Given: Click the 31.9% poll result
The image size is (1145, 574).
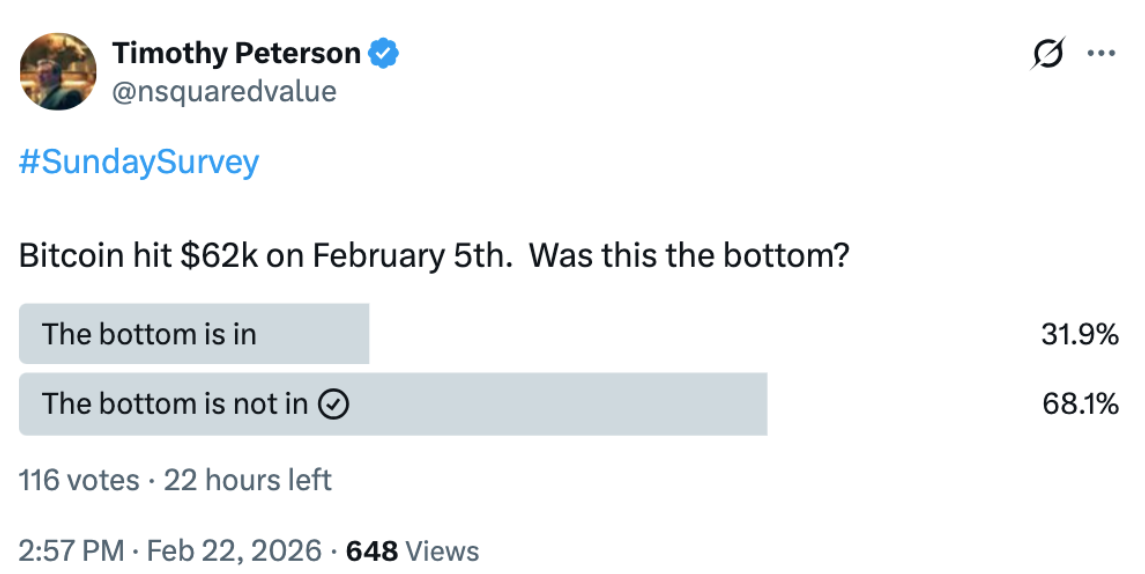Looking at the screenshot, I should point(1079,334).
